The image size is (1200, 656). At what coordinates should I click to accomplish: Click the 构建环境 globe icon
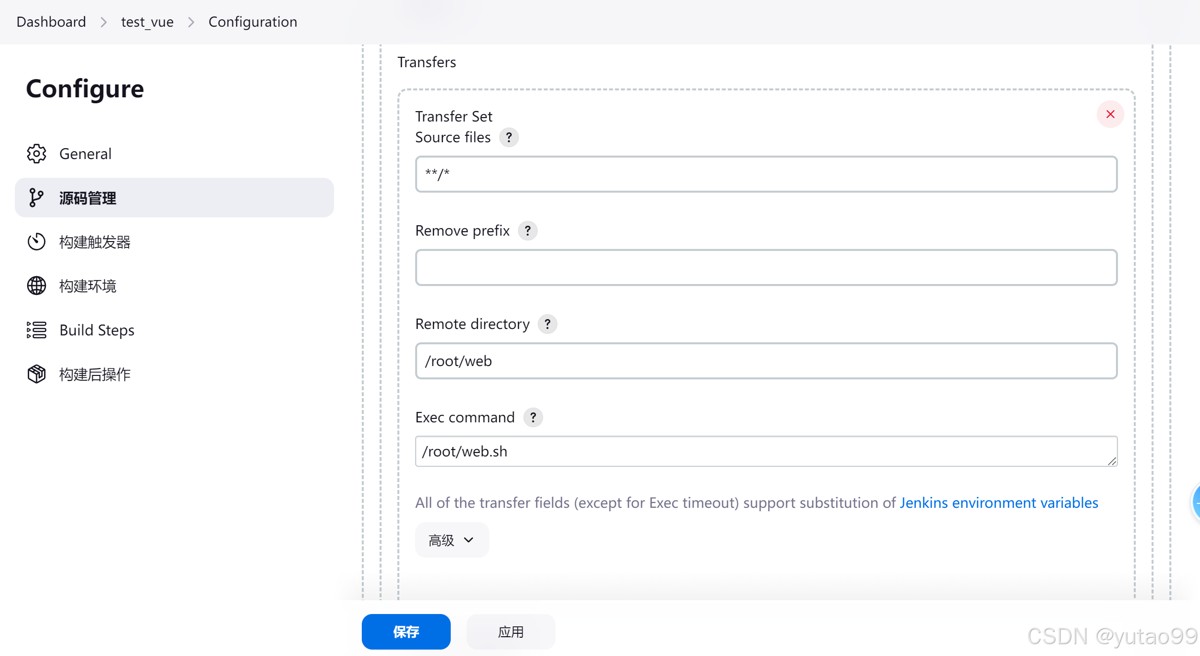pyautogui.click(x=37, y=286)
